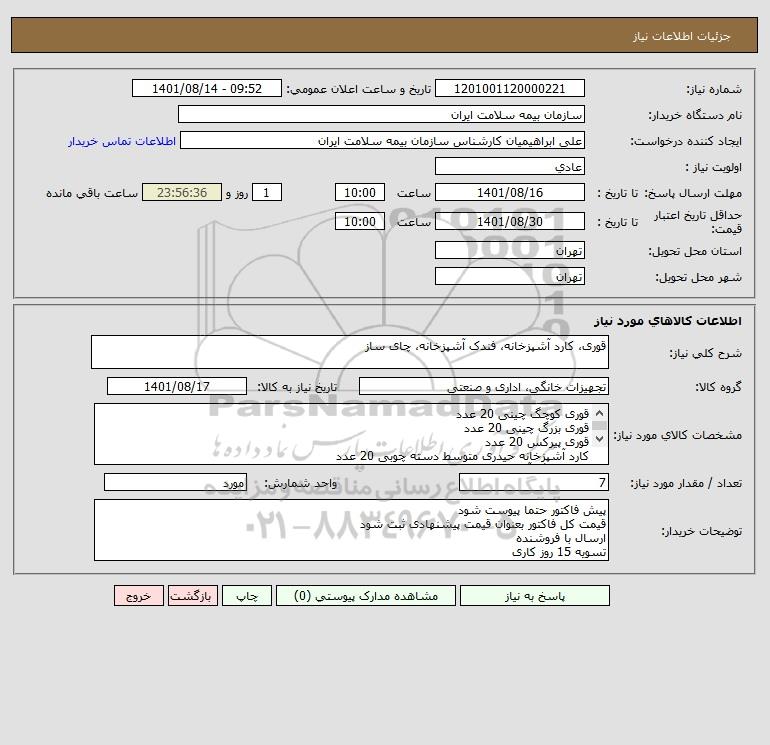This screenshot has height=745, width=770.
Task: Select the announcement date field 1401/08/14 - 09:52
Action: [207, 88]
